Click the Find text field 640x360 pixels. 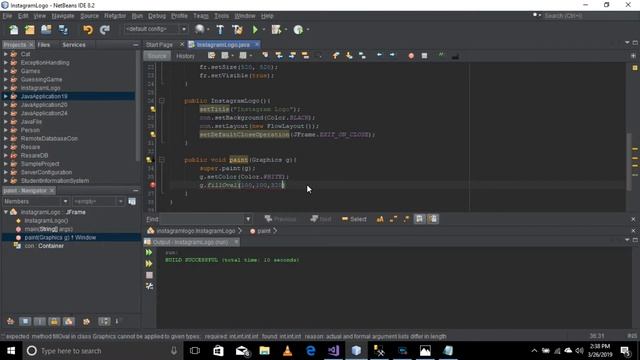(x=202, y=219)
